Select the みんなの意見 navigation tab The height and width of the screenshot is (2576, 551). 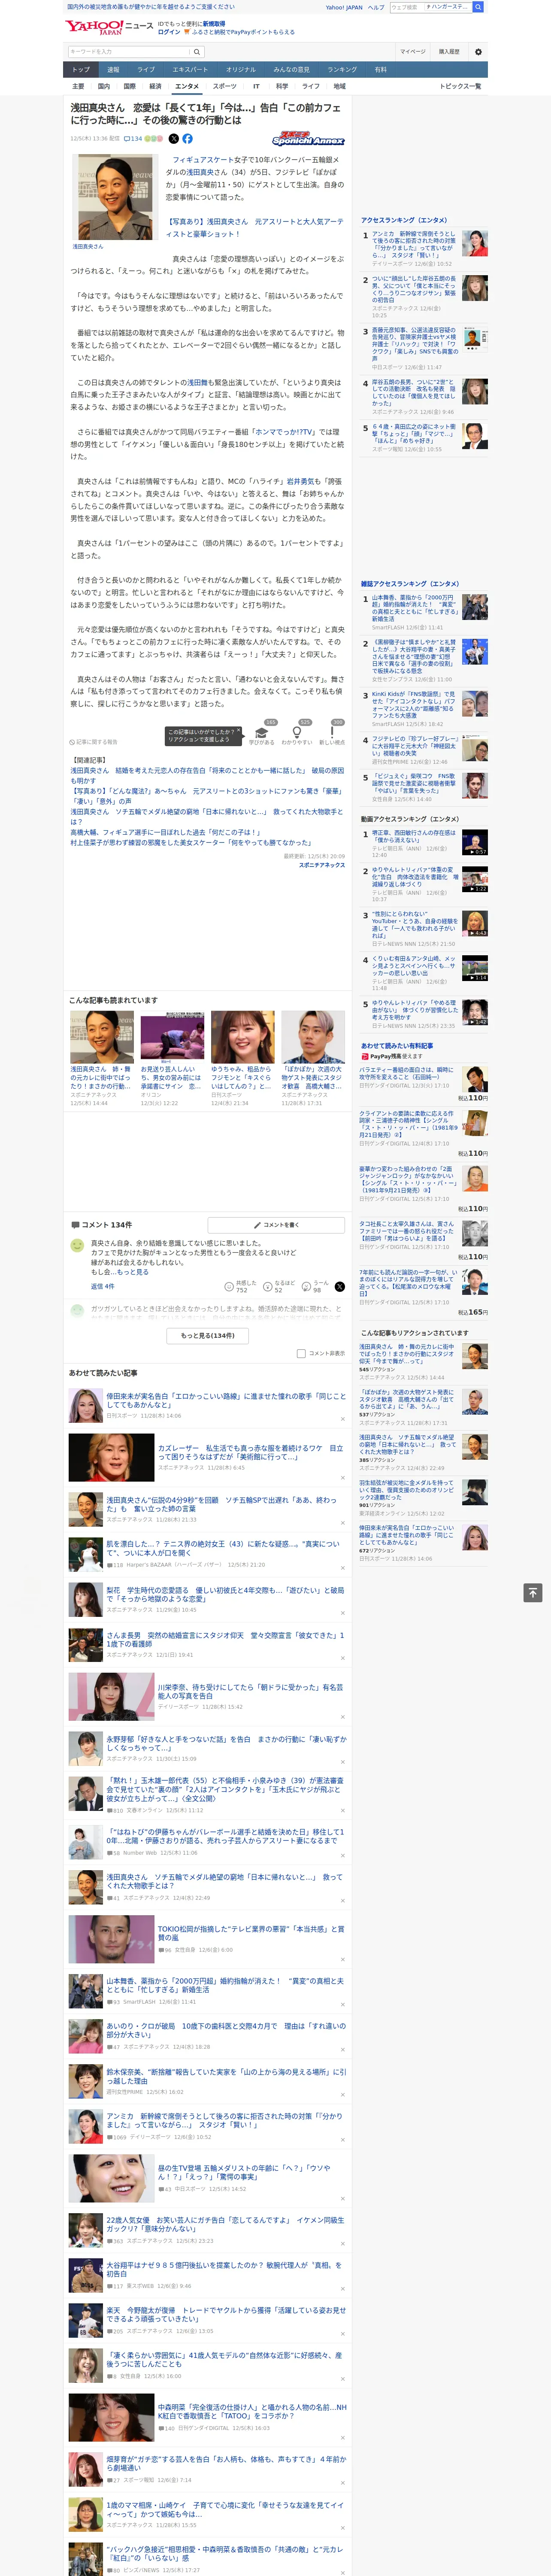(292, 69)
